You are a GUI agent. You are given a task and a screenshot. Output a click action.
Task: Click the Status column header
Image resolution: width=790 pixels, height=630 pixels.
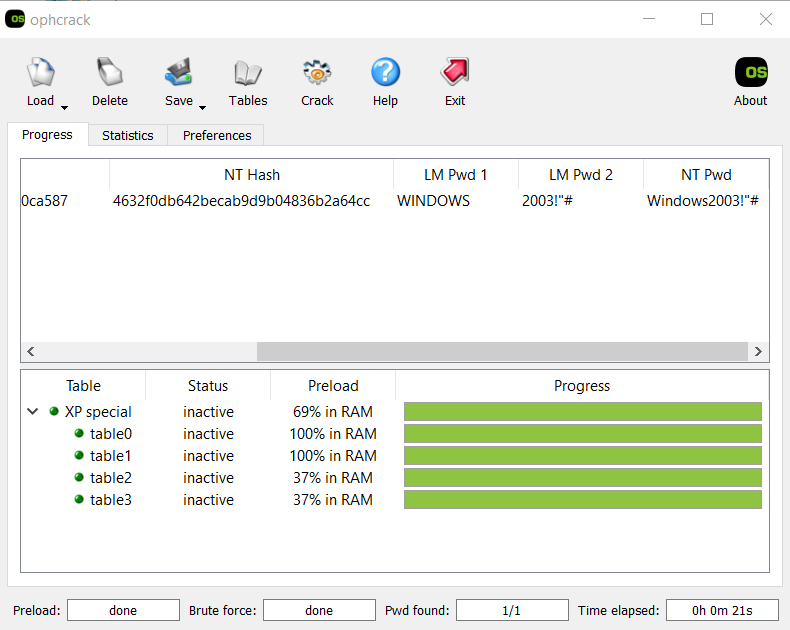208,386
